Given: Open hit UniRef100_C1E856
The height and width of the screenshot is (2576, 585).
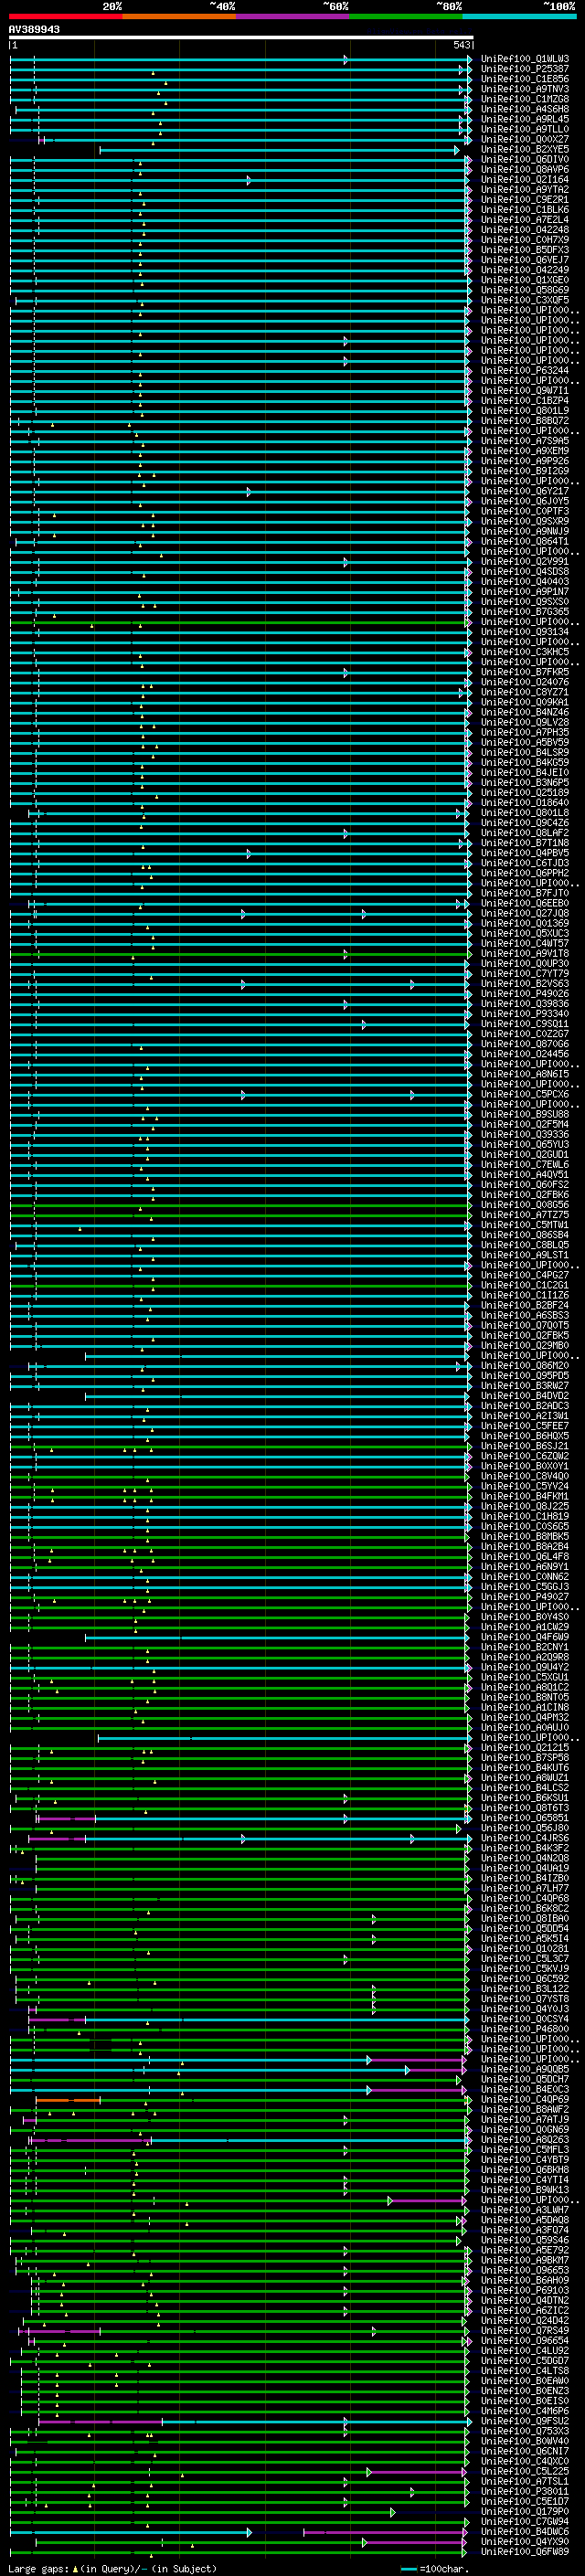Looking at the screenshot, I should point(525,79).
